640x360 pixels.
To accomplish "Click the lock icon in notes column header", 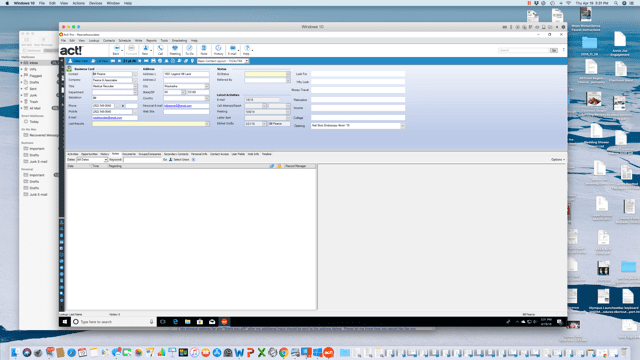I will tap(280, 166).
